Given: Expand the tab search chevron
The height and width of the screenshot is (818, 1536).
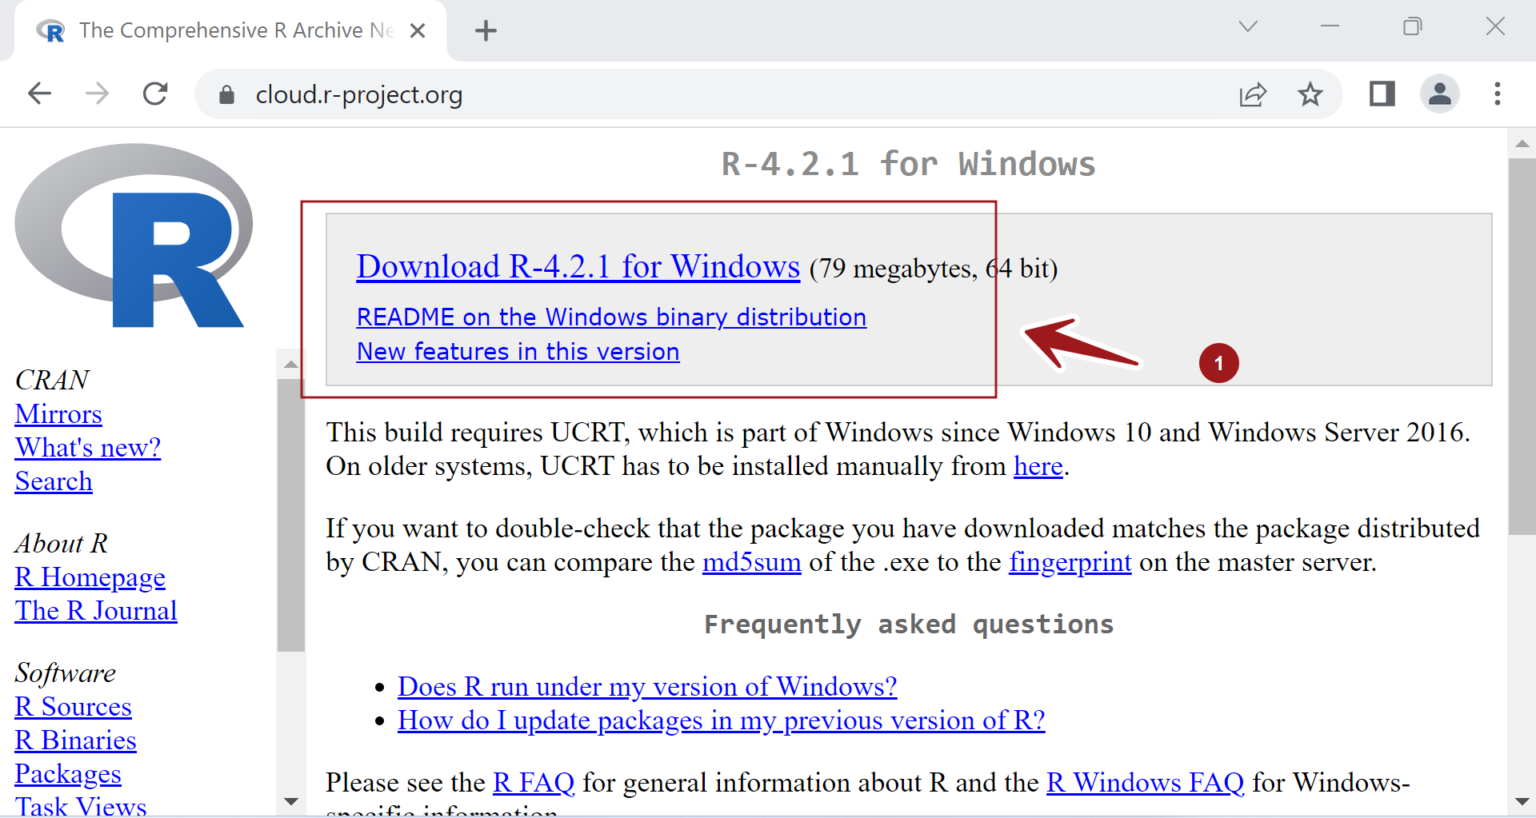Looking at the screenshot, I should [x=1248, y=27].
